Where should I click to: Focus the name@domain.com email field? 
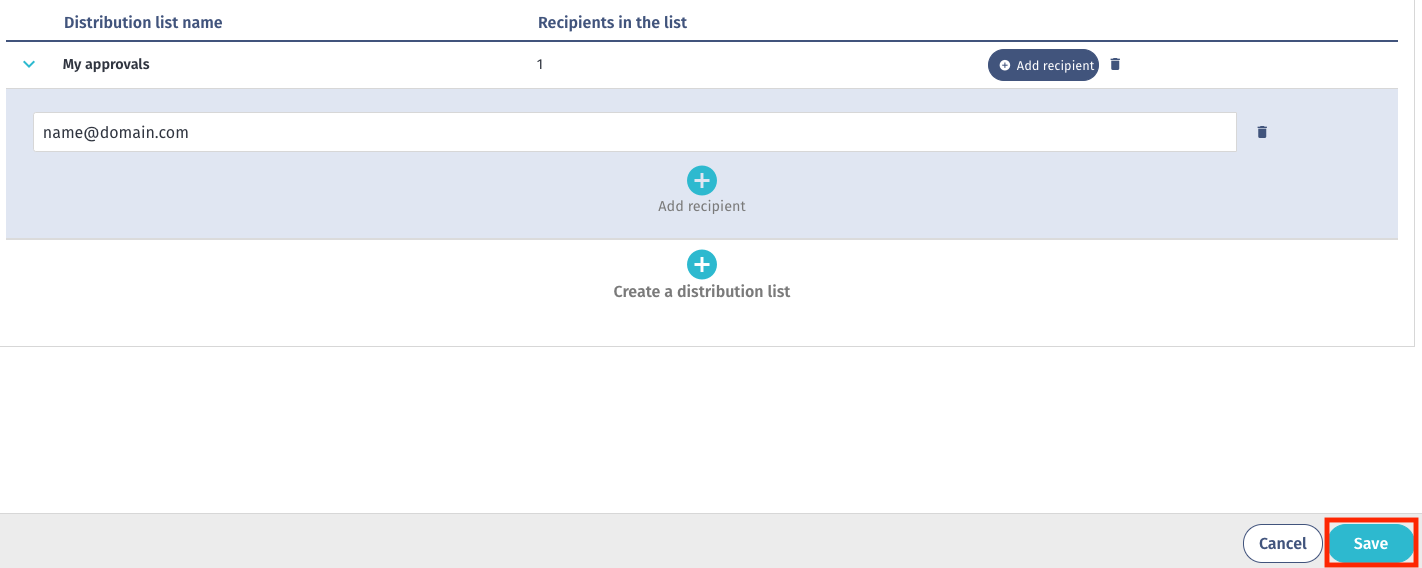[635, 132]
